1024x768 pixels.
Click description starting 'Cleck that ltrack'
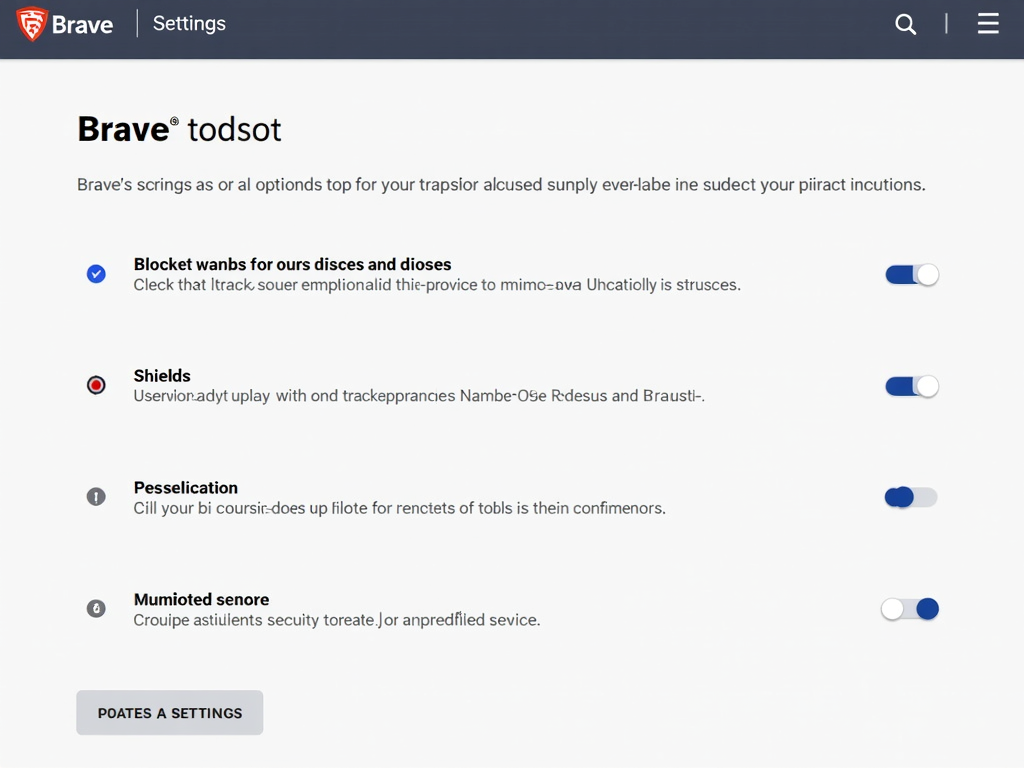coord(437,285)
